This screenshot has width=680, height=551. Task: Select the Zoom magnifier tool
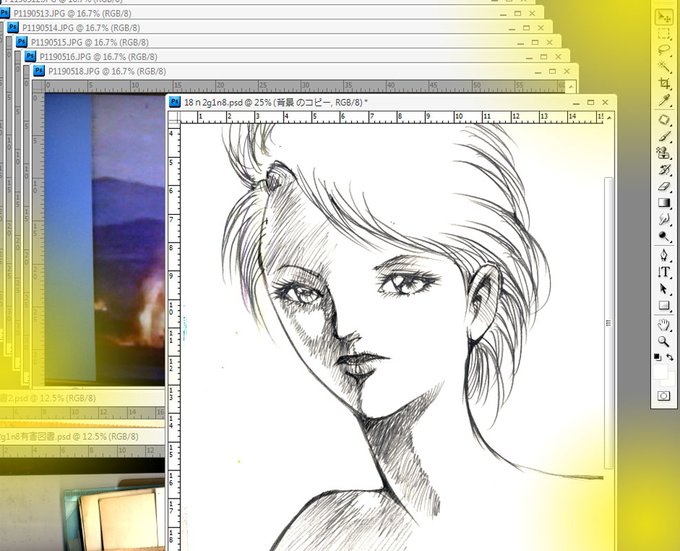(x=664, y=341)
